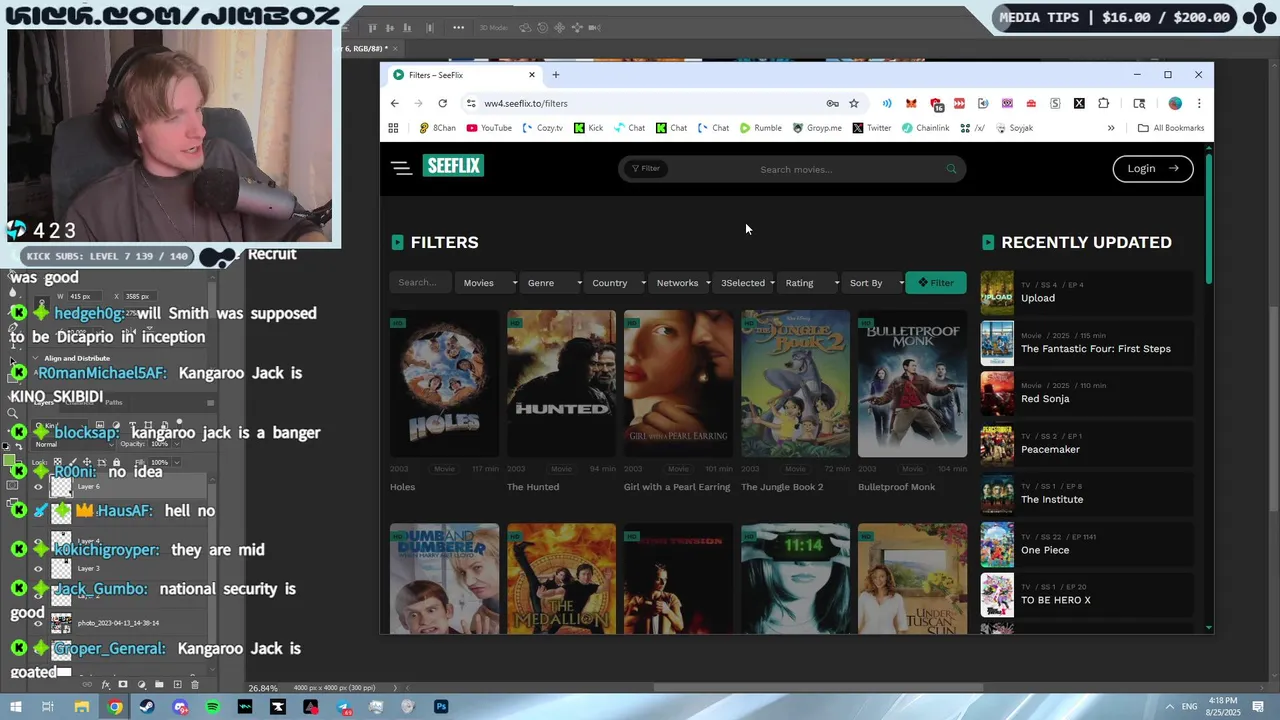
Task: Open the Genre dropdown
Action: (x=551, y=283)
